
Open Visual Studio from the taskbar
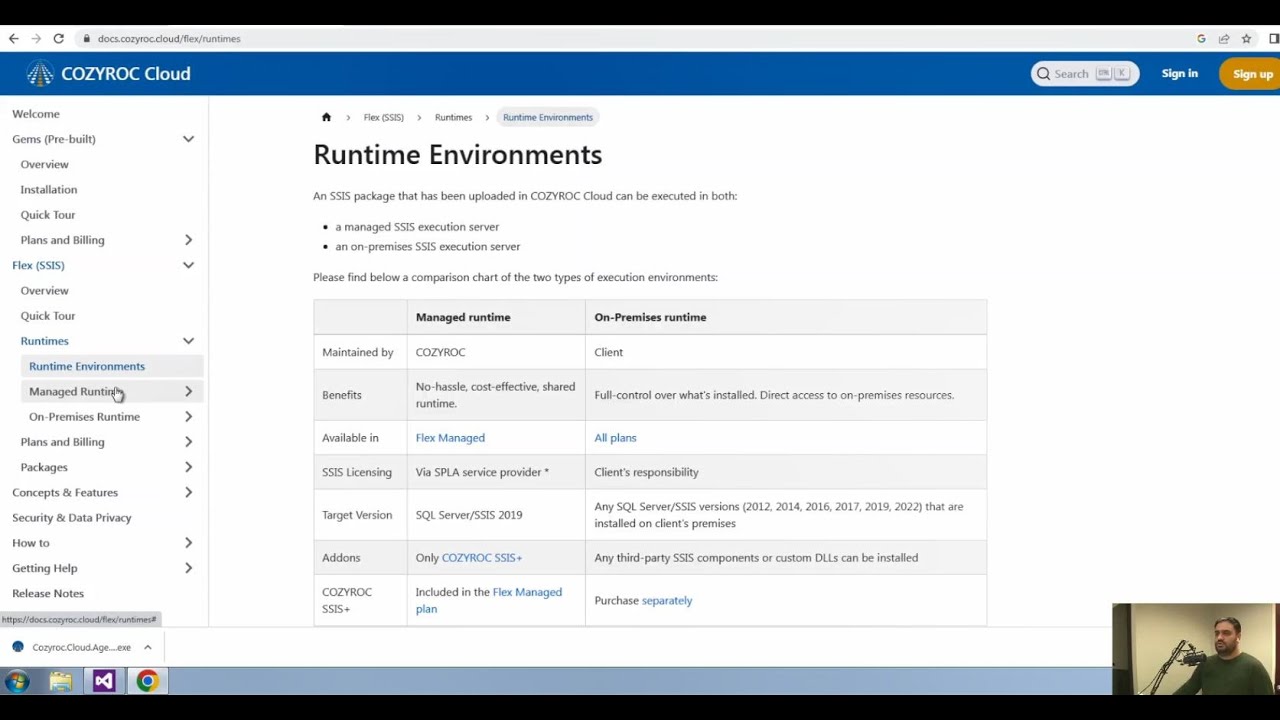coord(104,682)
